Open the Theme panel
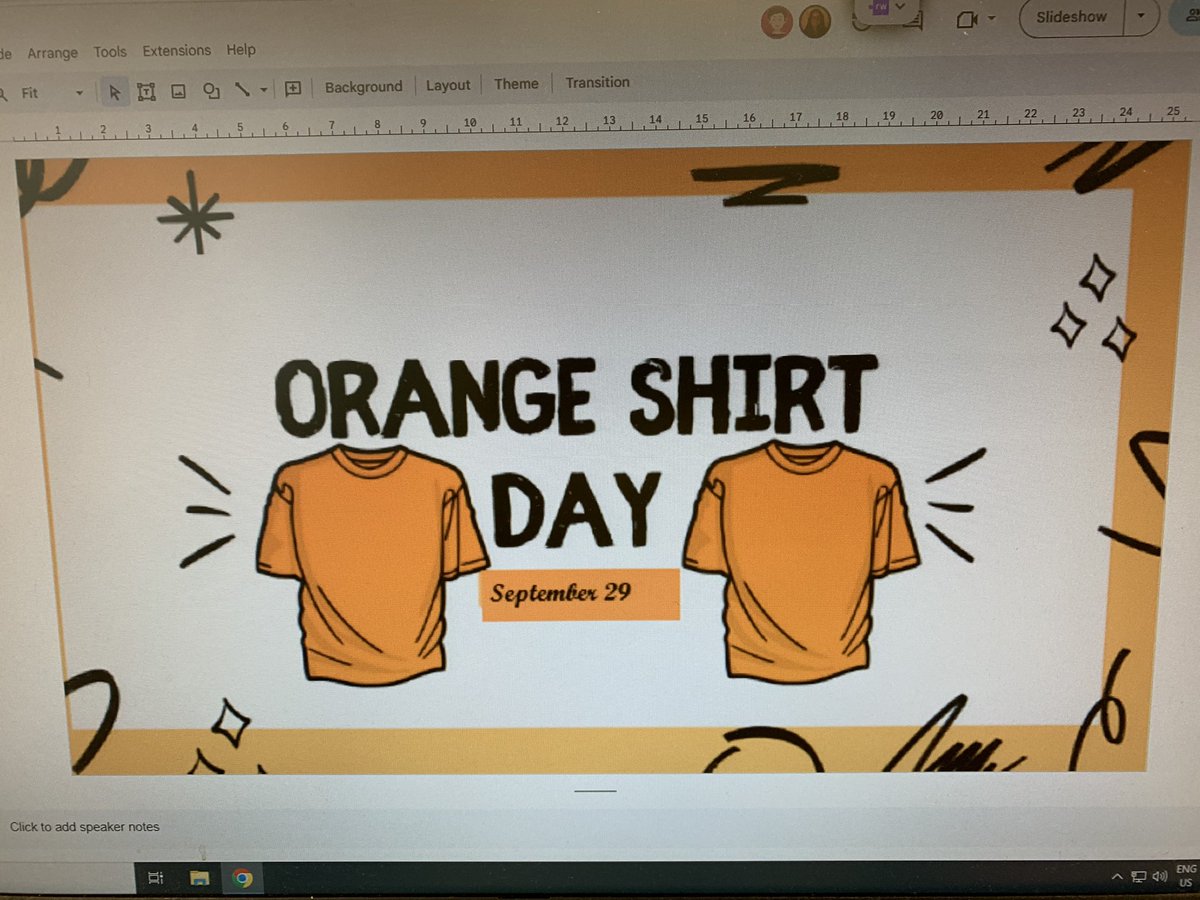Screen dimensions: 1200x900 tap(516, 84)
